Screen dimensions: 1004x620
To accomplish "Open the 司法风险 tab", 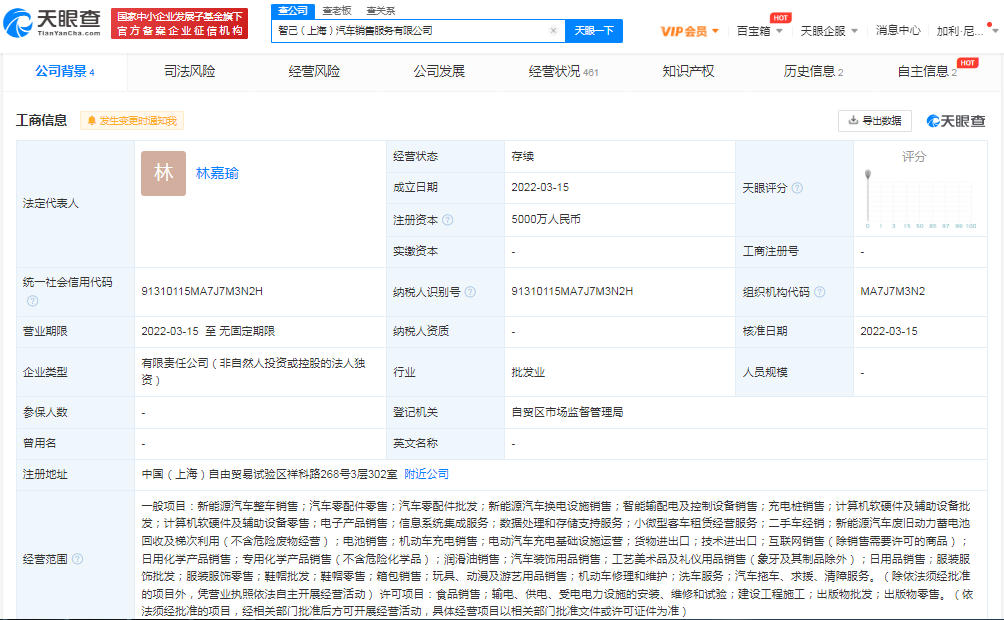I will (x=190, y=71).
